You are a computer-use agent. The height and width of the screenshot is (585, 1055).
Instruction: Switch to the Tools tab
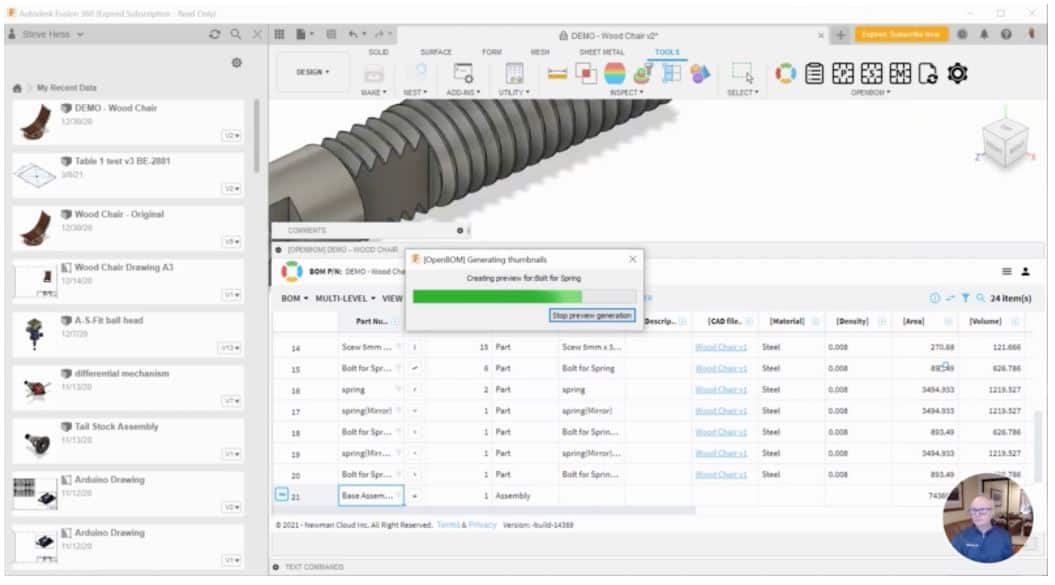667,52
